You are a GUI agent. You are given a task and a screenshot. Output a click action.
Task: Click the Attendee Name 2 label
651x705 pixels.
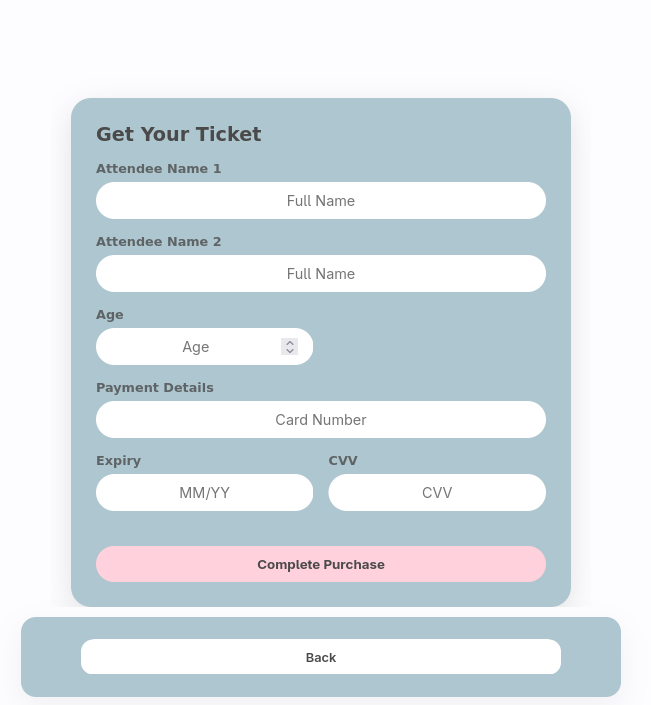coord(158,242)
